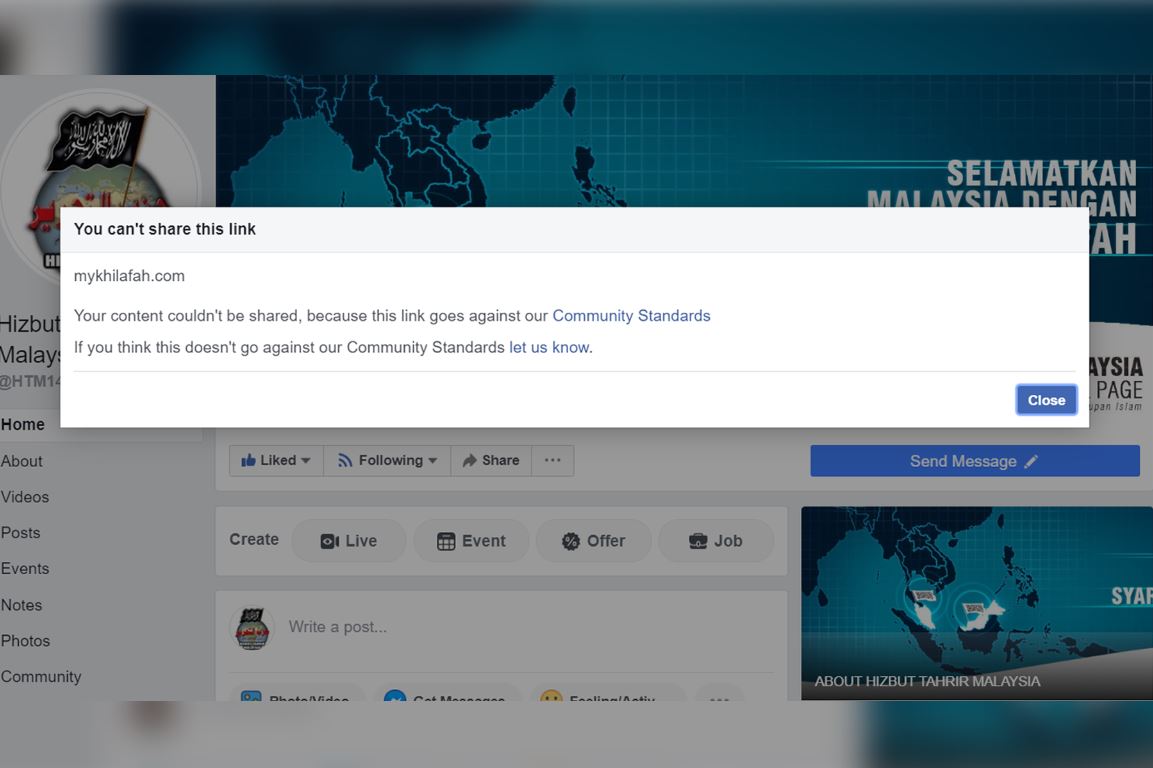Go to Videos in the sidebar
The image size is (1153, 768).
[25, 497]
